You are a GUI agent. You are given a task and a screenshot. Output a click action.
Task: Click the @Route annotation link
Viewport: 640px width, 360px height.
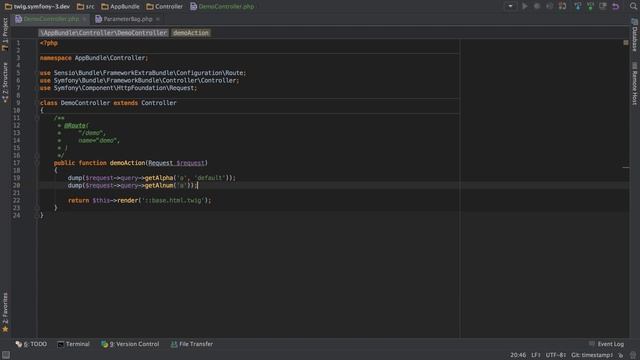click(x=75, y=126)
